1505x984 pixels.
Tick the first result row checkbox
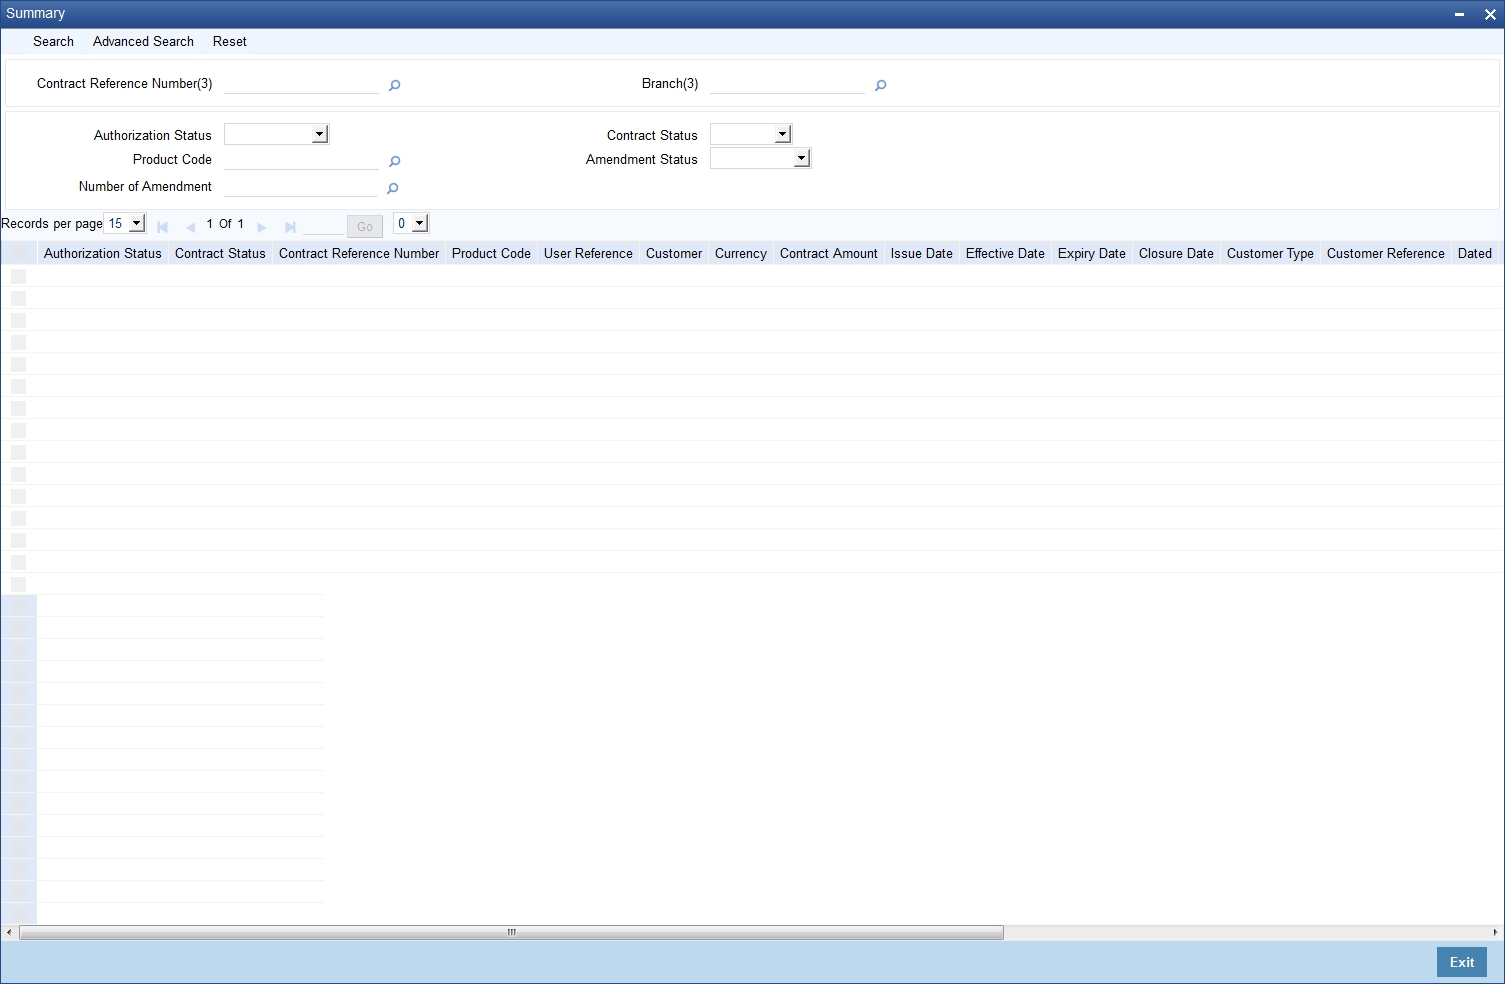coord(18,276)
